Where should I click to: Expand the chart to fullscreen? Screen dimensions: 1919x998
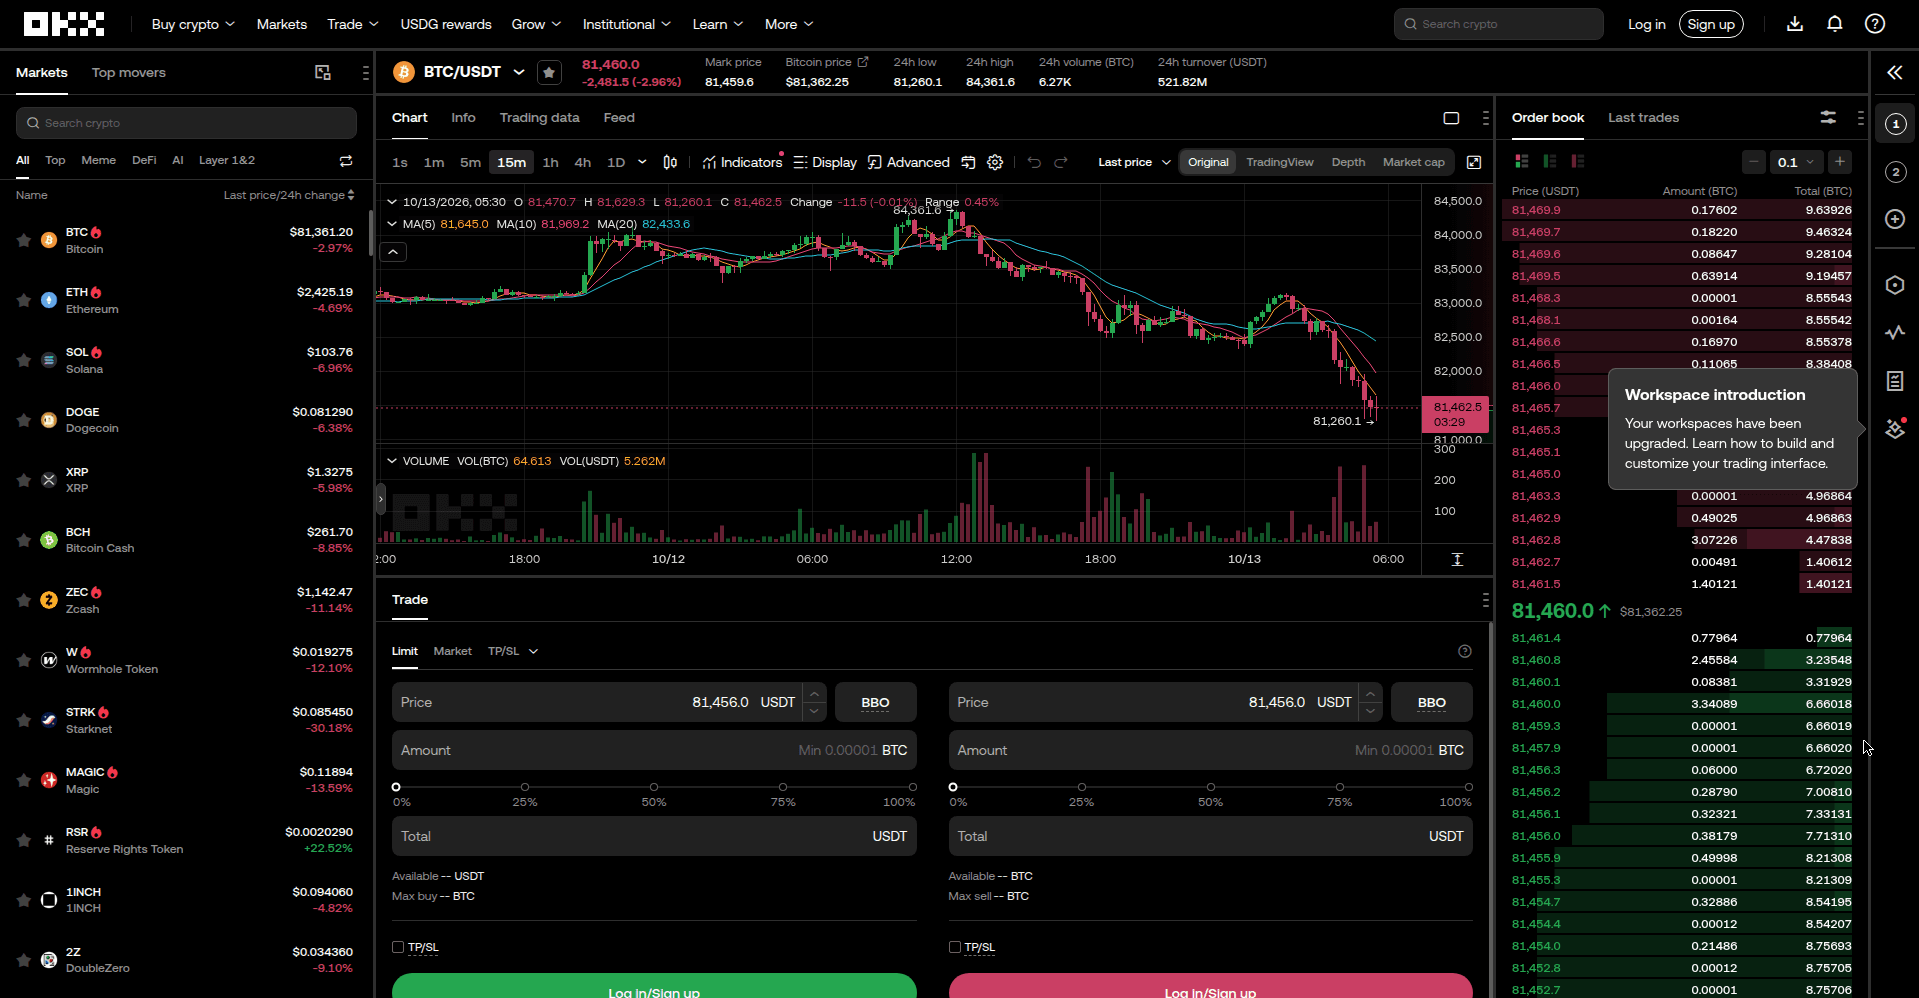click(x=1474, y=162)
